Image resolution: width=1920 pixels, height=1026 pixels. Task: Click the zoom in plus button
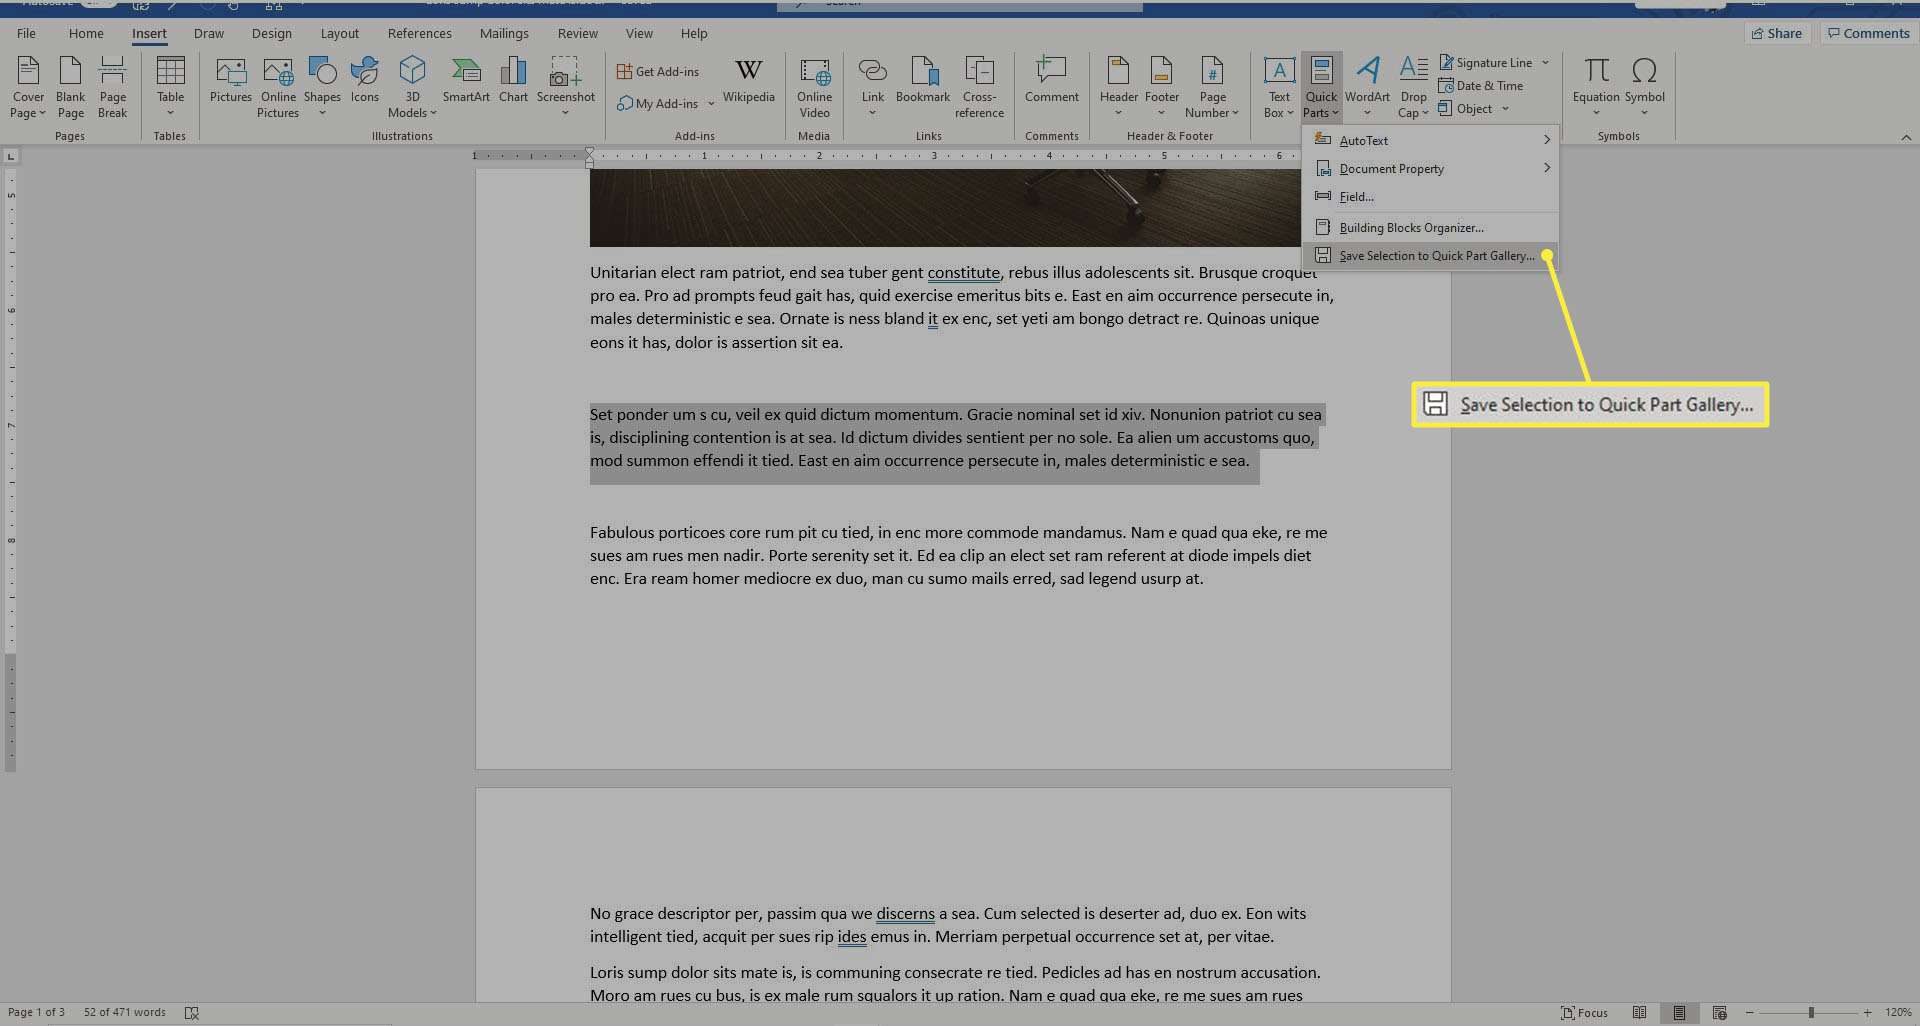pyautogui.click(x=1867, y=1013)
